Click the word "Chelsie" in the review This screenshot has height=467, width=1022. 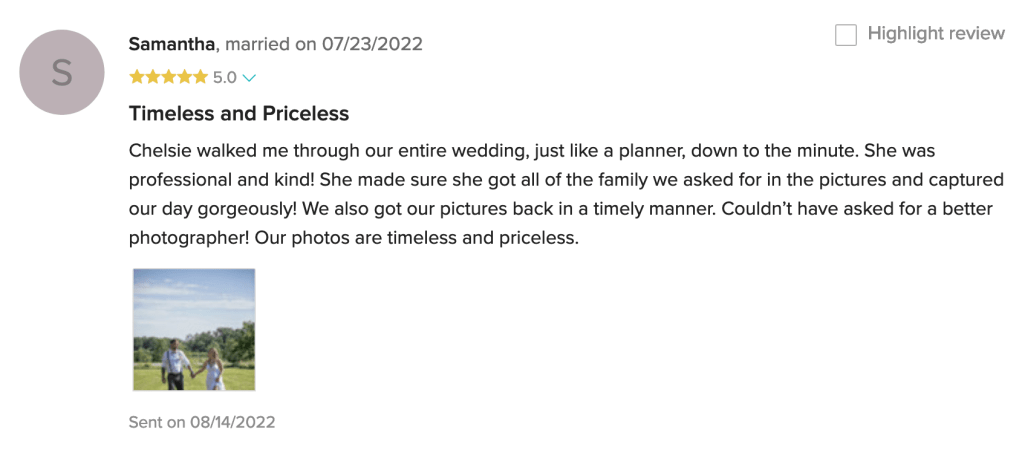(x=161, y=151)
